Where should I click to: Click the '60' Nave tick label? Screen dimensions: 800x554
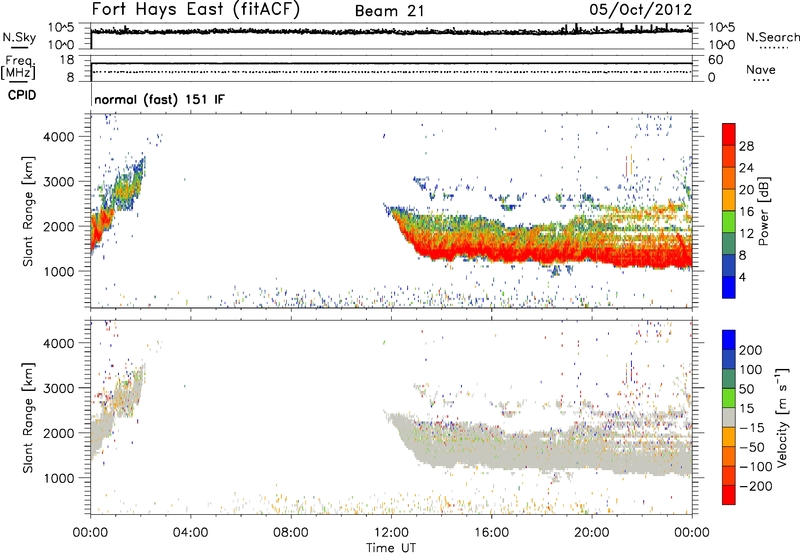pyautogui.click(x=716, y=60)
